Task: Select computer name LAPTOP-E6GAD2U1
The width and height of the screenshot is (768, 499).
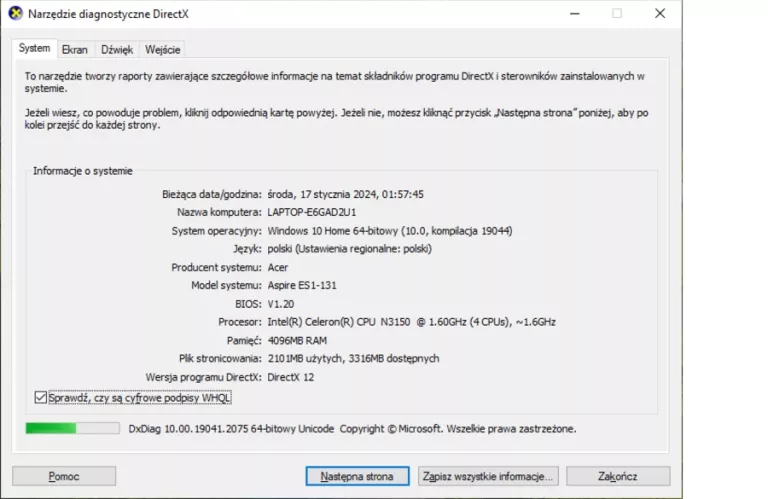Action: pyautogui.click(x=312, y=212)
